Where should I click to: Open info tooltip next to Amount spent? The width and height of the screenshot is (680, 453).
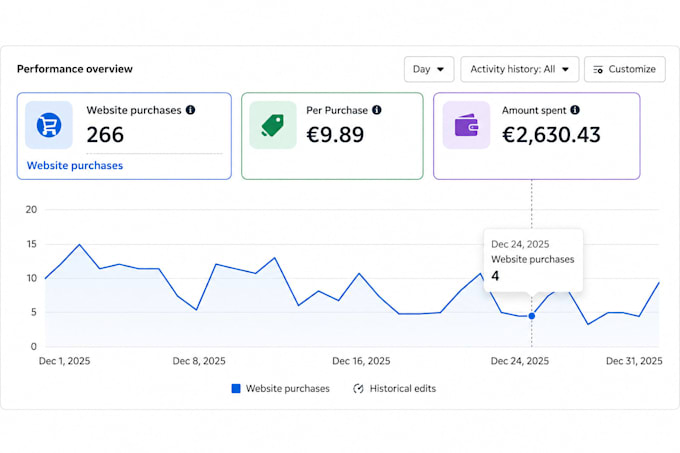coord(575,110)
